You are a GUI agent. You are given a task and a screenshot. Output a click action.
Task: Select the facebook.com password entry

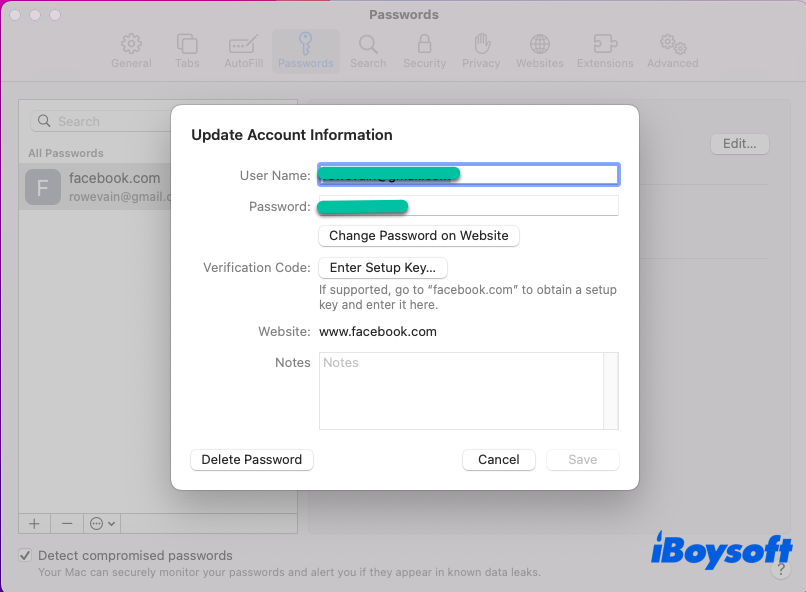tap(96, 187)
